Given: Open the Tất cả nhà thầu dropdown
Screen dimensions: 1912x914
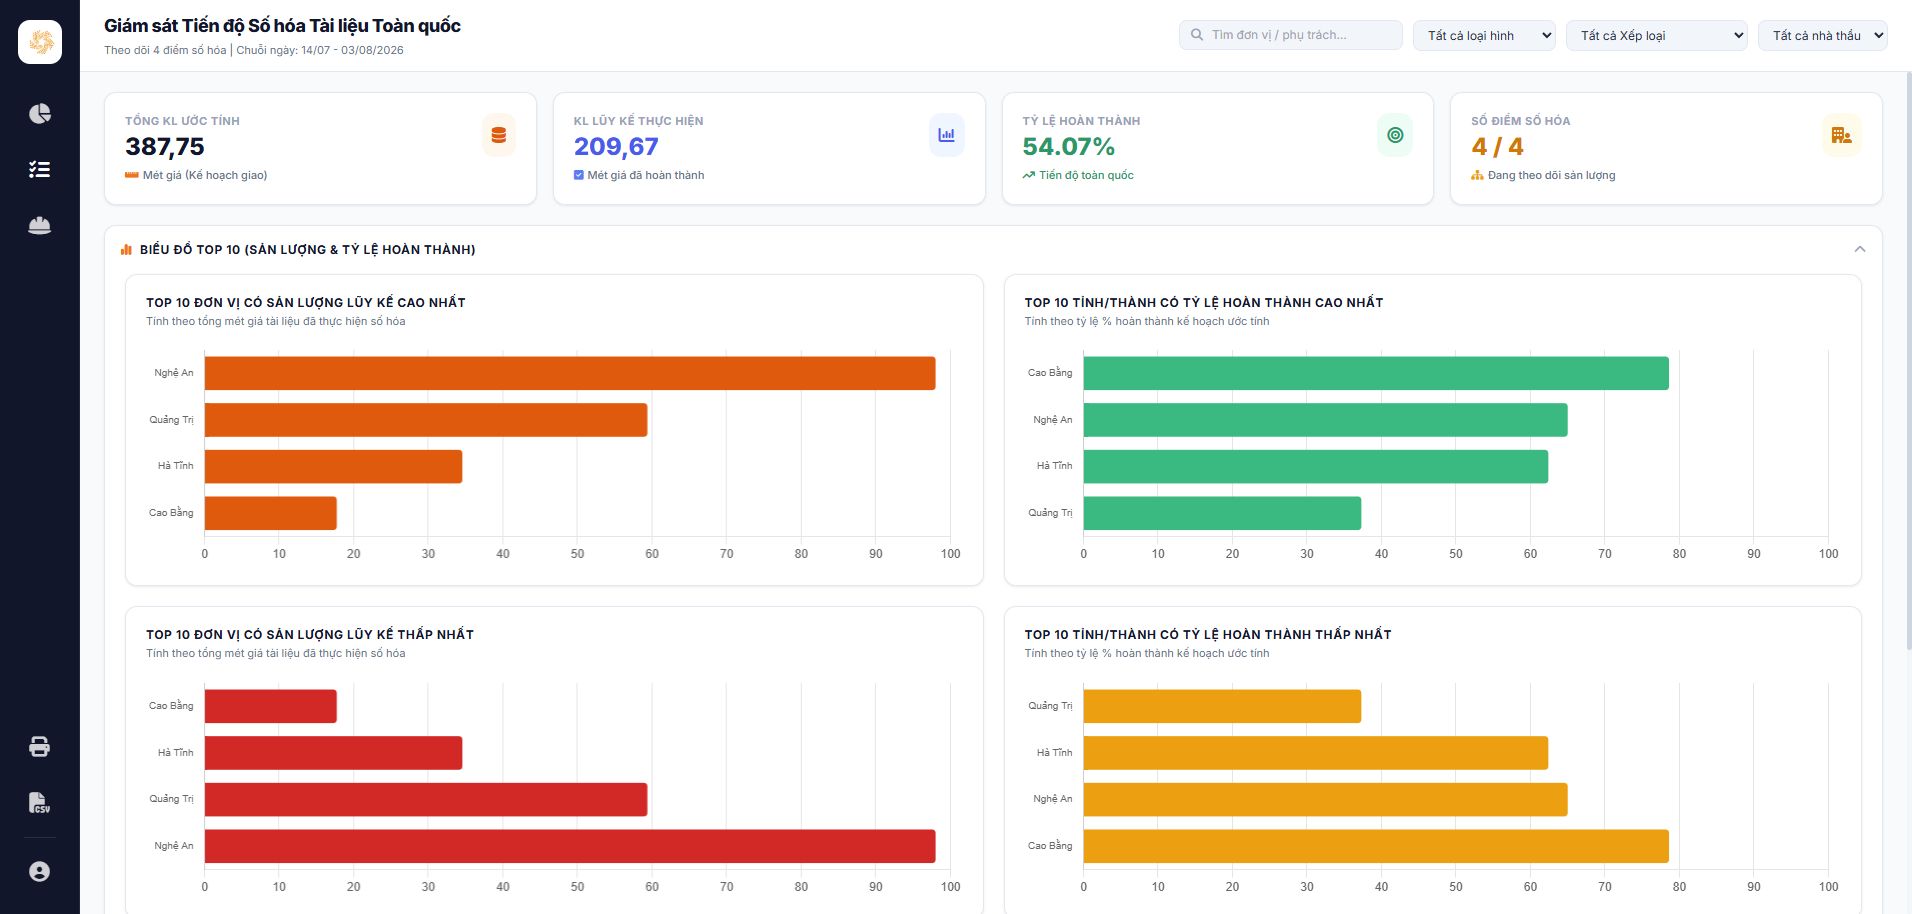Looking at the screenshot, I should [1823, 35].
